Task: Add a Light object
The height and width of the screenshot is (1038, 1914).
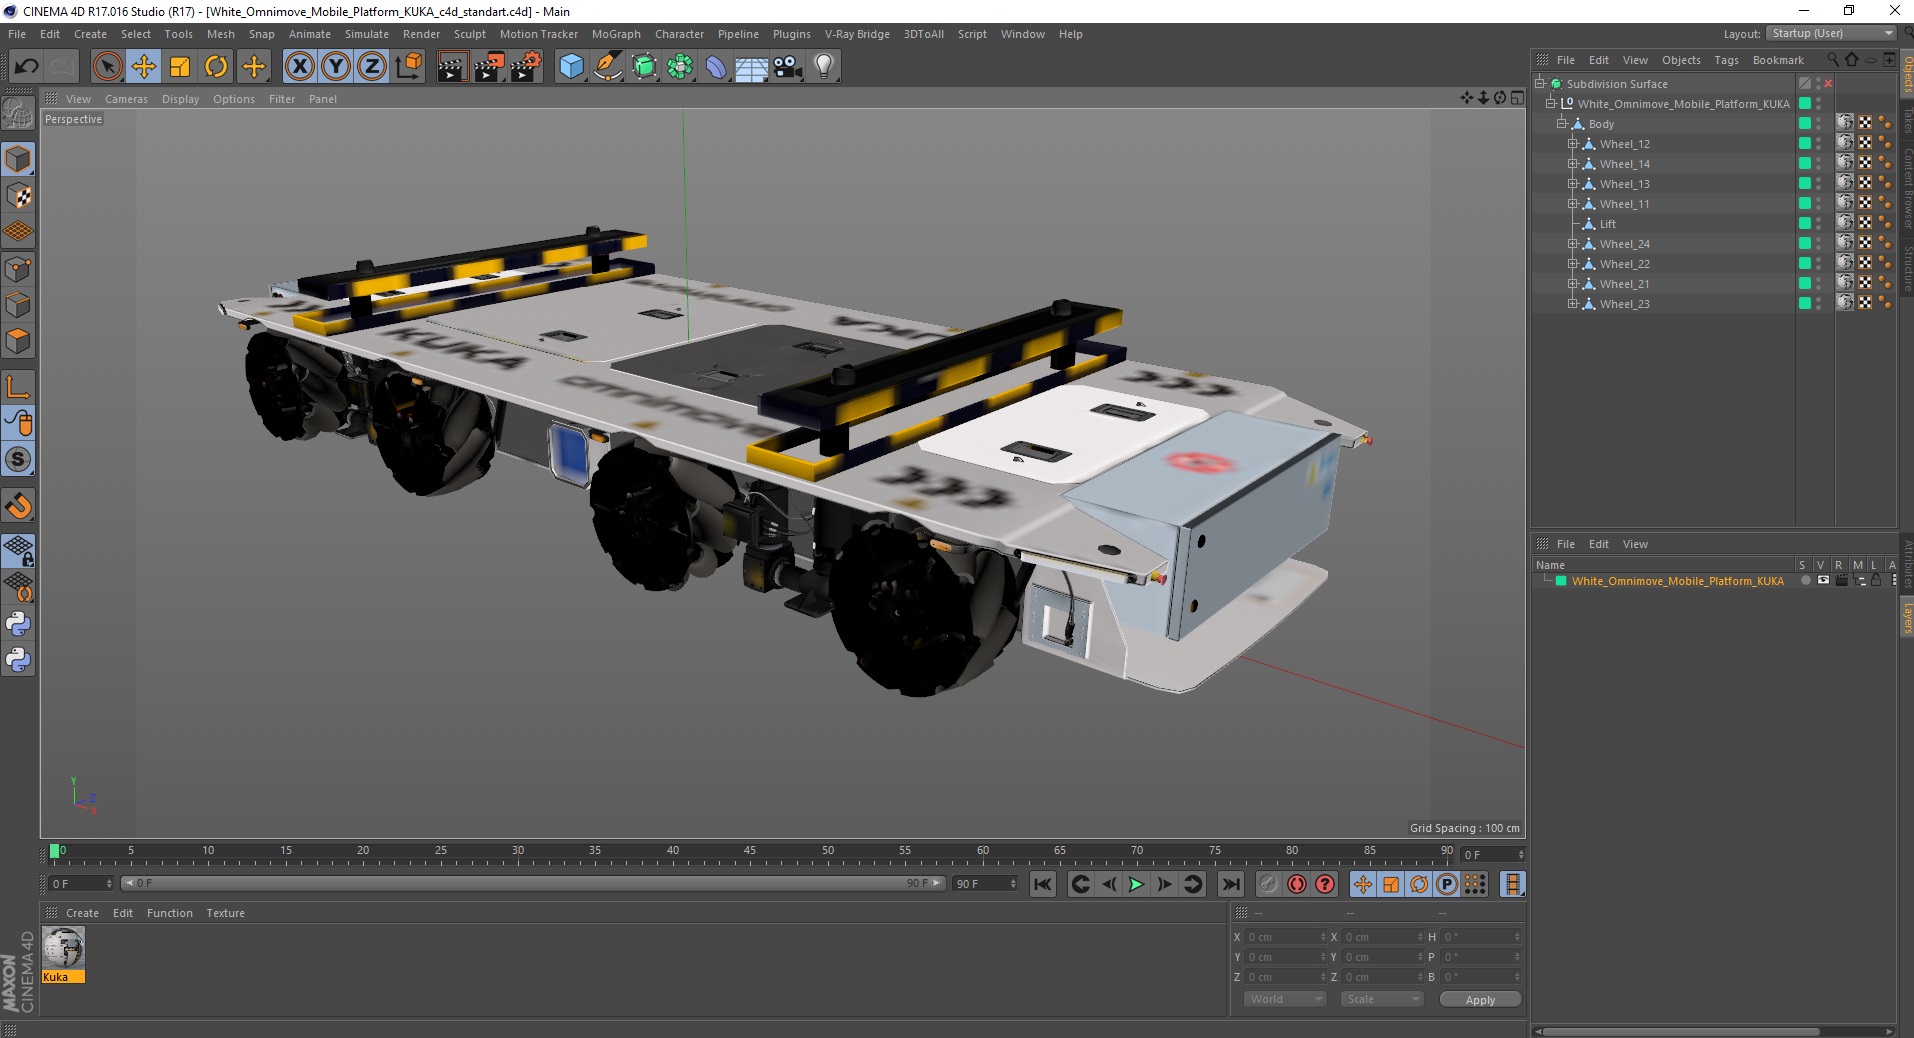Action: point(824,67)
